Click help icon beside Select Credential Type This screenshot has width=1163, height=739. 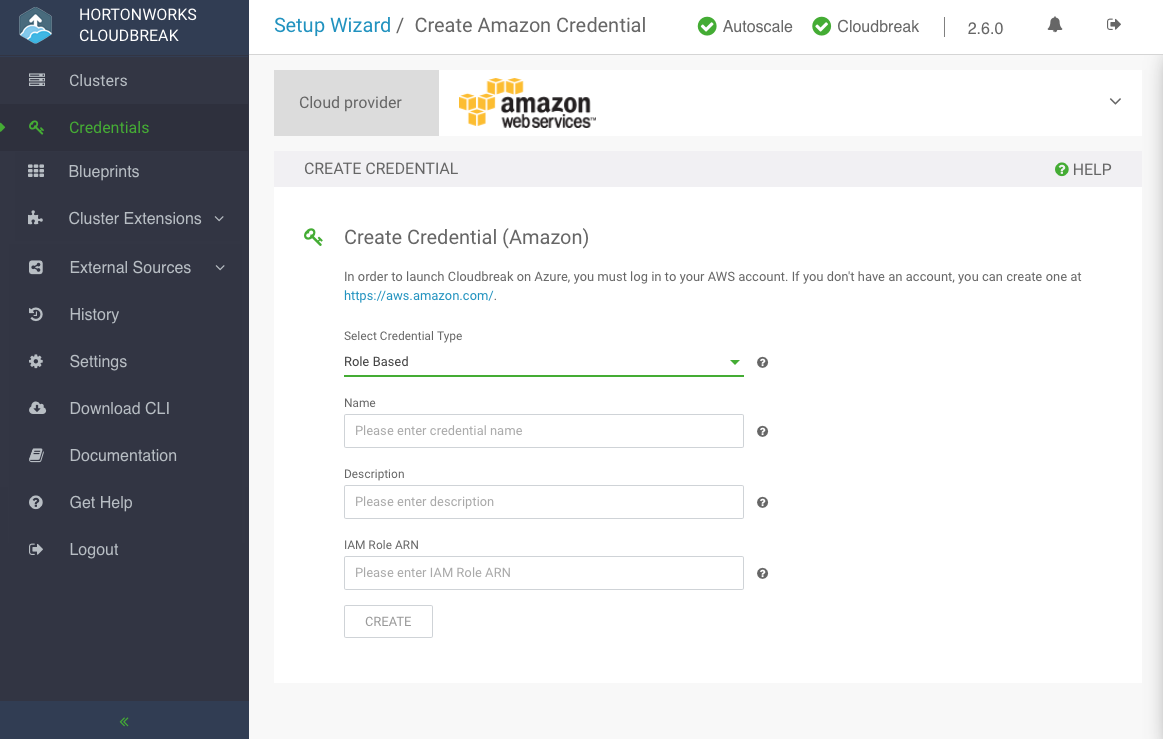coord(762,363)
